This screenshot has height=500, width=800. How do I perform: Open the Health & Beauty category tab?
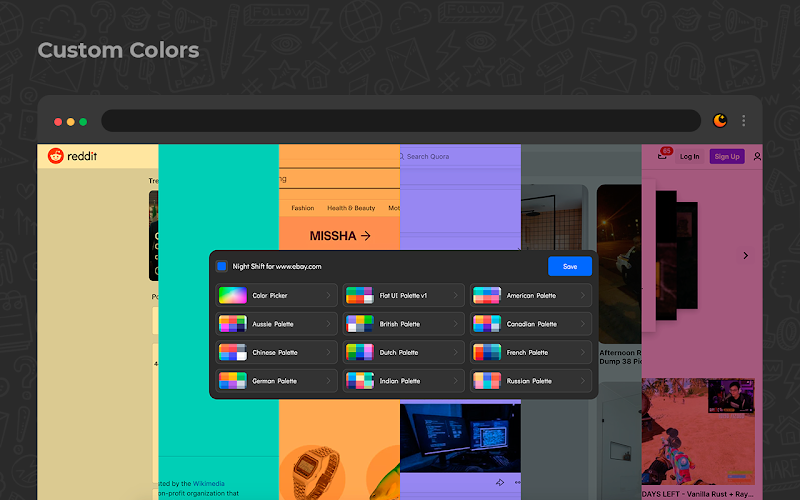click(x=351, y=208)
